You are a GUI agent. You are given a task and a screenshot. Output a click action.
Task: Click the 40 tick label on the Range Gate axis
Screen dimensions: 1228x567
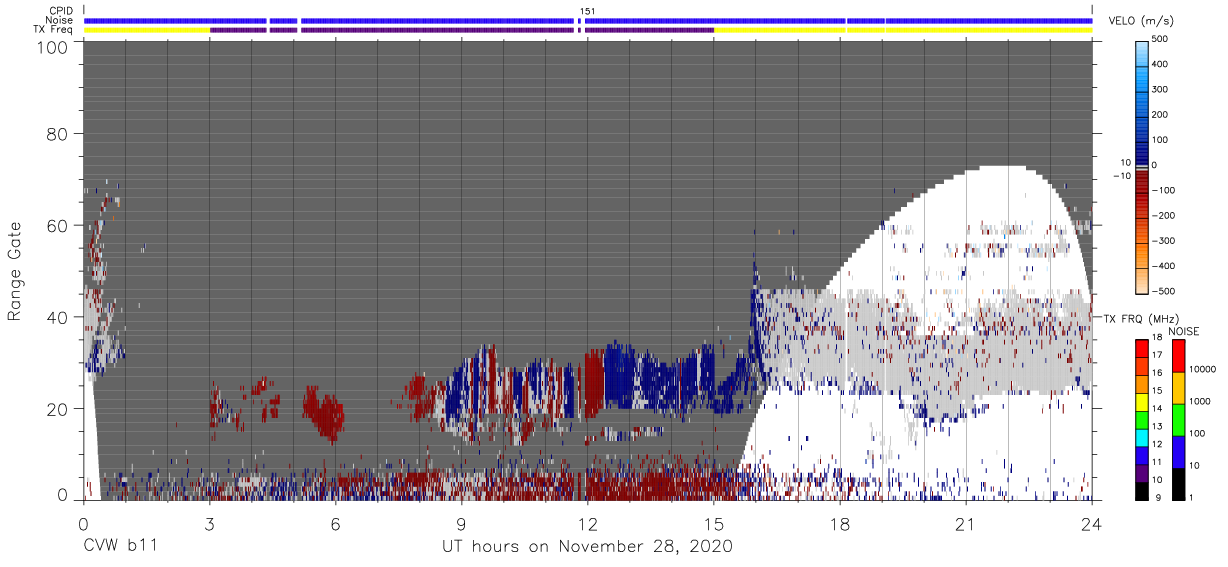[58, 317]
